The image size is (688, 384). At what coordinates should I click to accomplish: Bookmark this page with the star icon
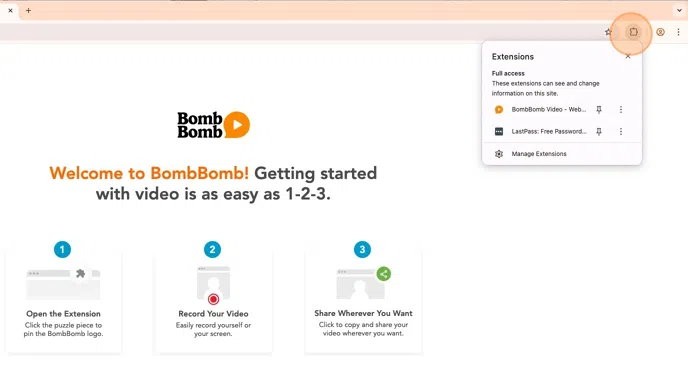point(608,32)
